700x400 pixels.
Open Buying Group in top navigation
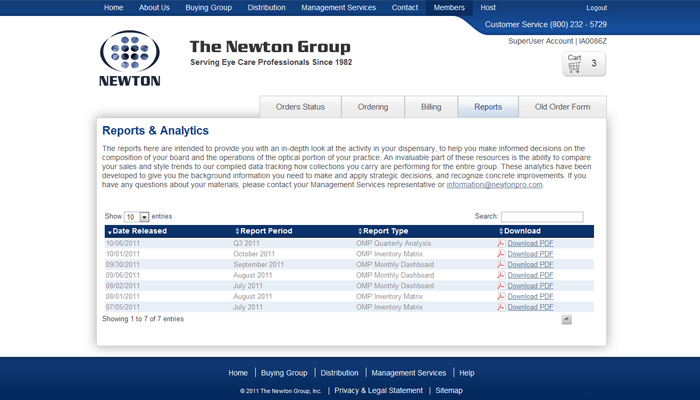(x=208, y=8)
